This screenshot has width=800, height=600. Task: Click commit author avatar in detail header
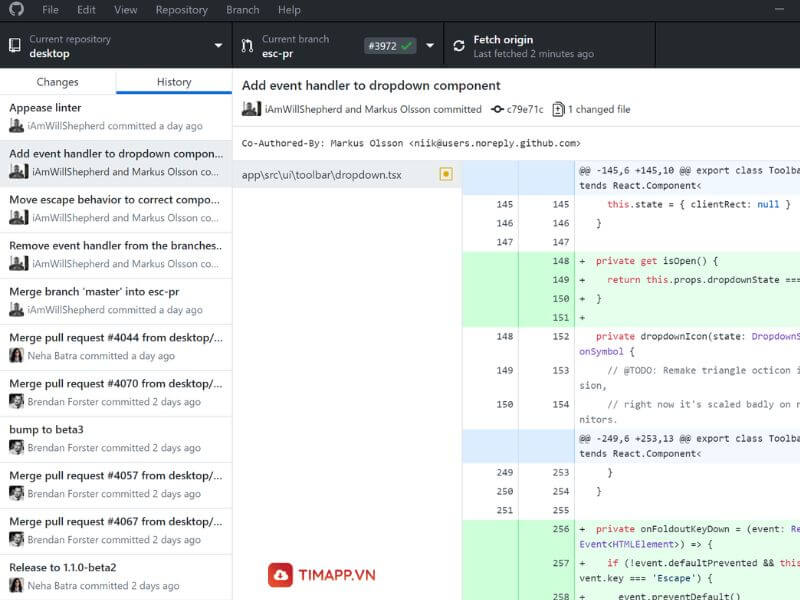pyautogui.click(x=252, y=109)
